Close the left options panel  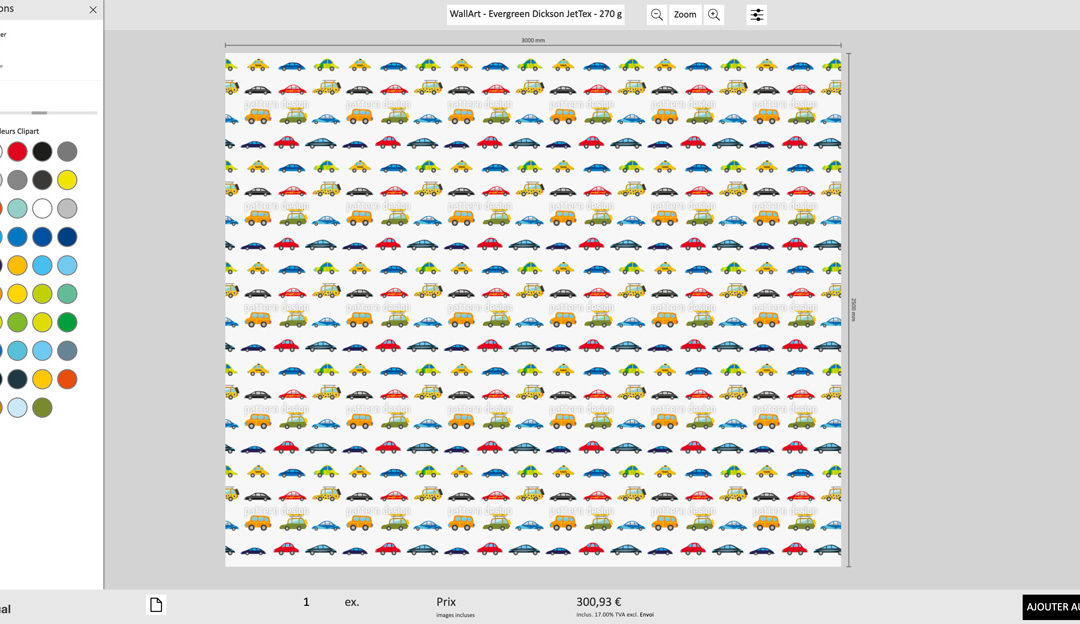93,10
